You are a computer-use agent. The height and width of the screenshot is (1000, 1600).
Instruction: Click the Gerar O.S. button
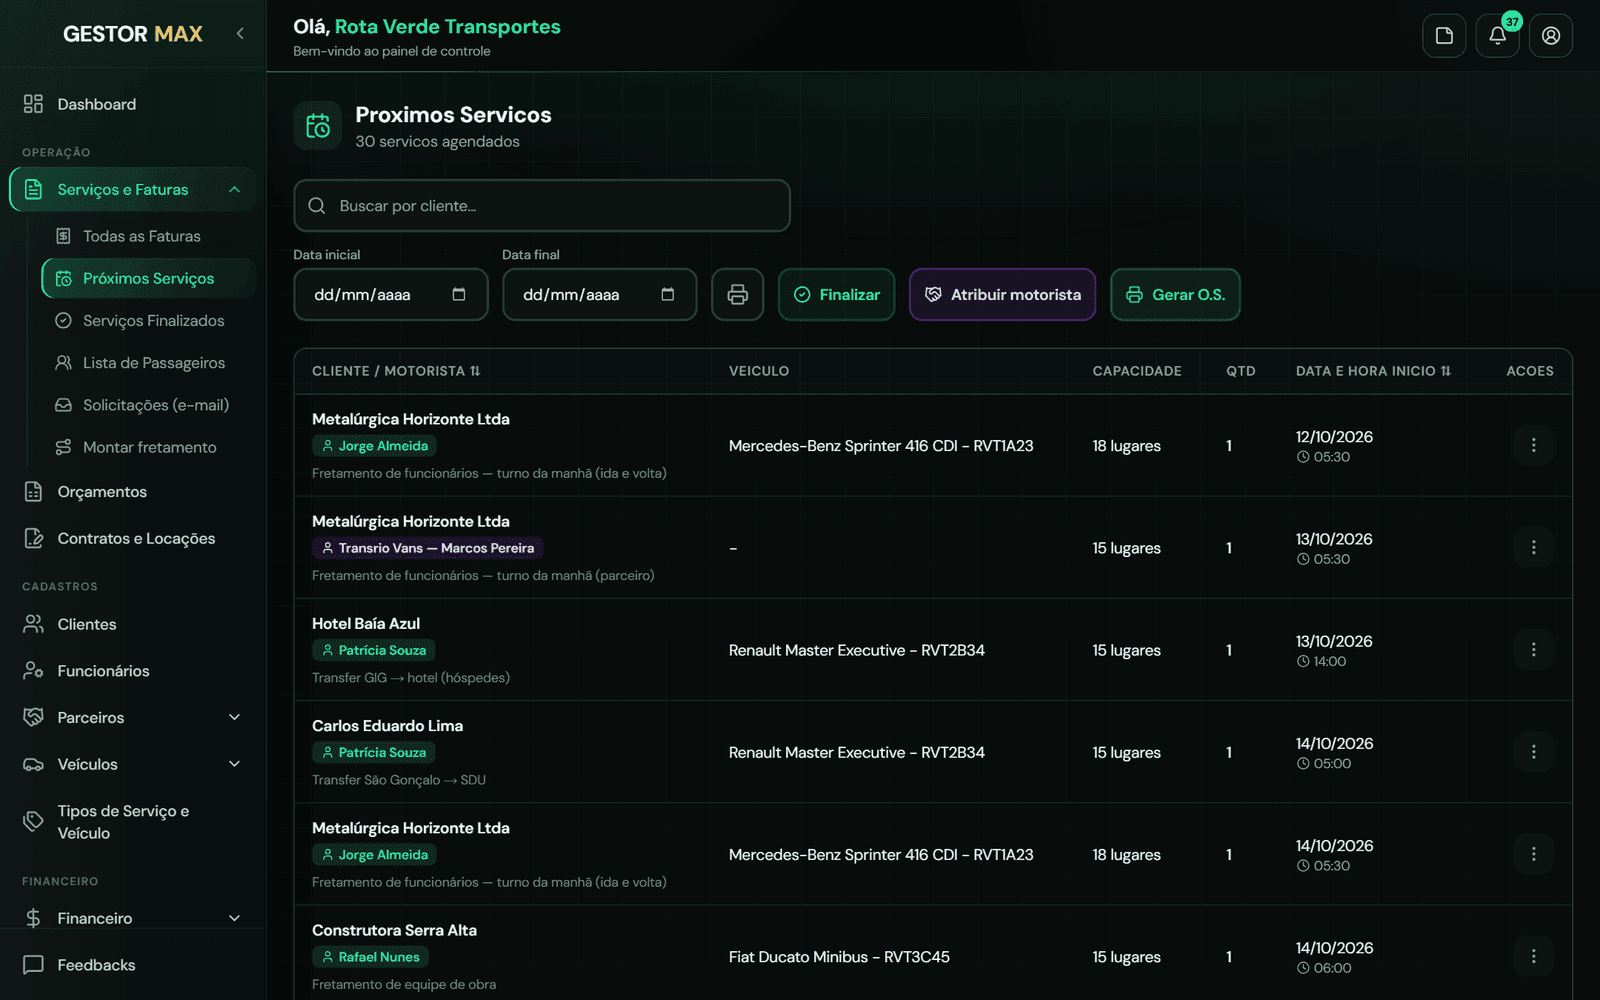(x=1175, y=295)
